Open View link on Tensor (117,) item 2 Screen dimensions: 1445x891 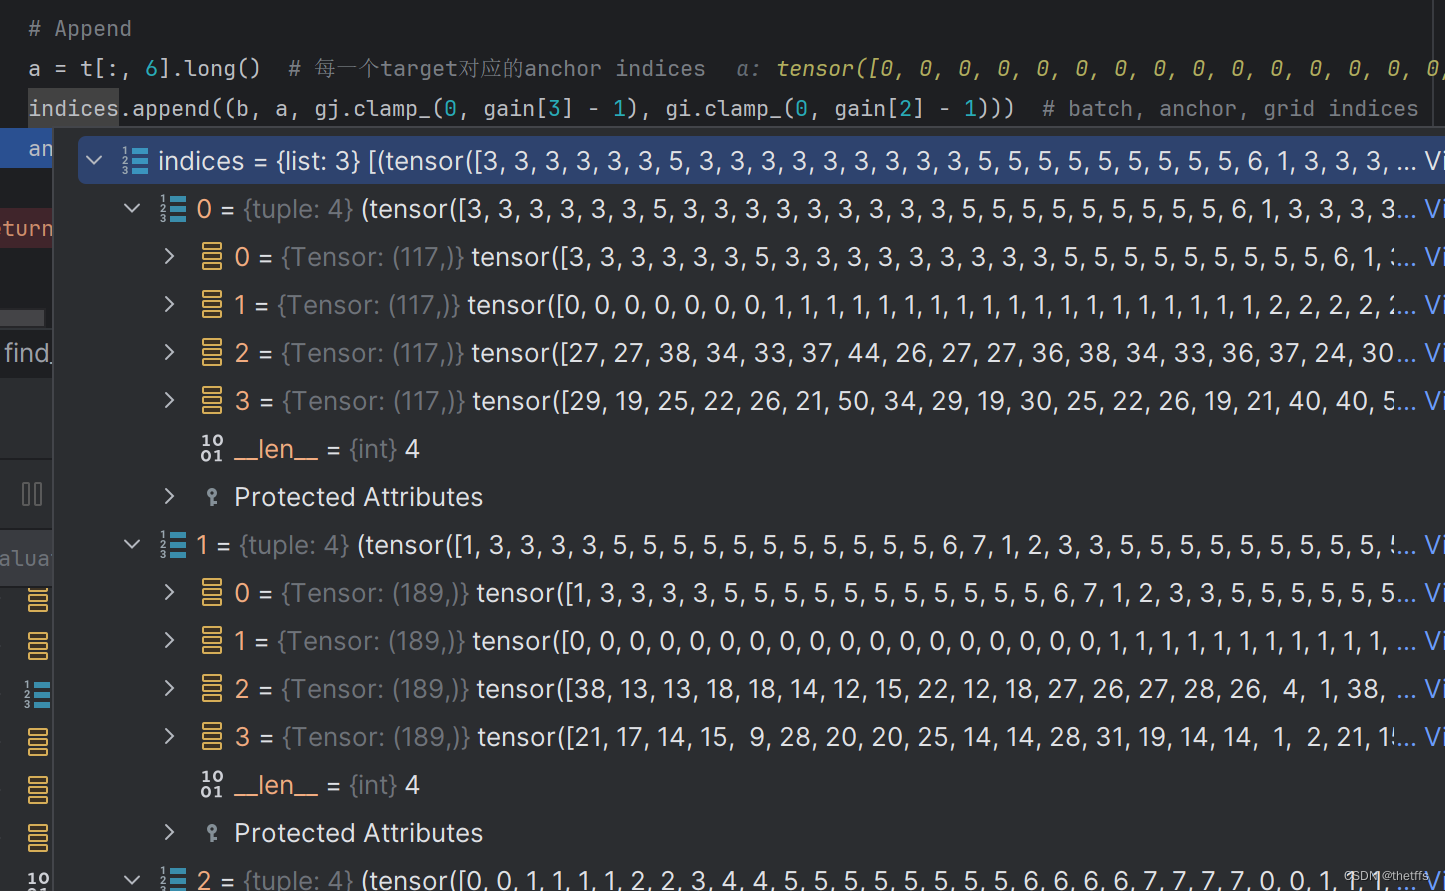(1434, 353)
